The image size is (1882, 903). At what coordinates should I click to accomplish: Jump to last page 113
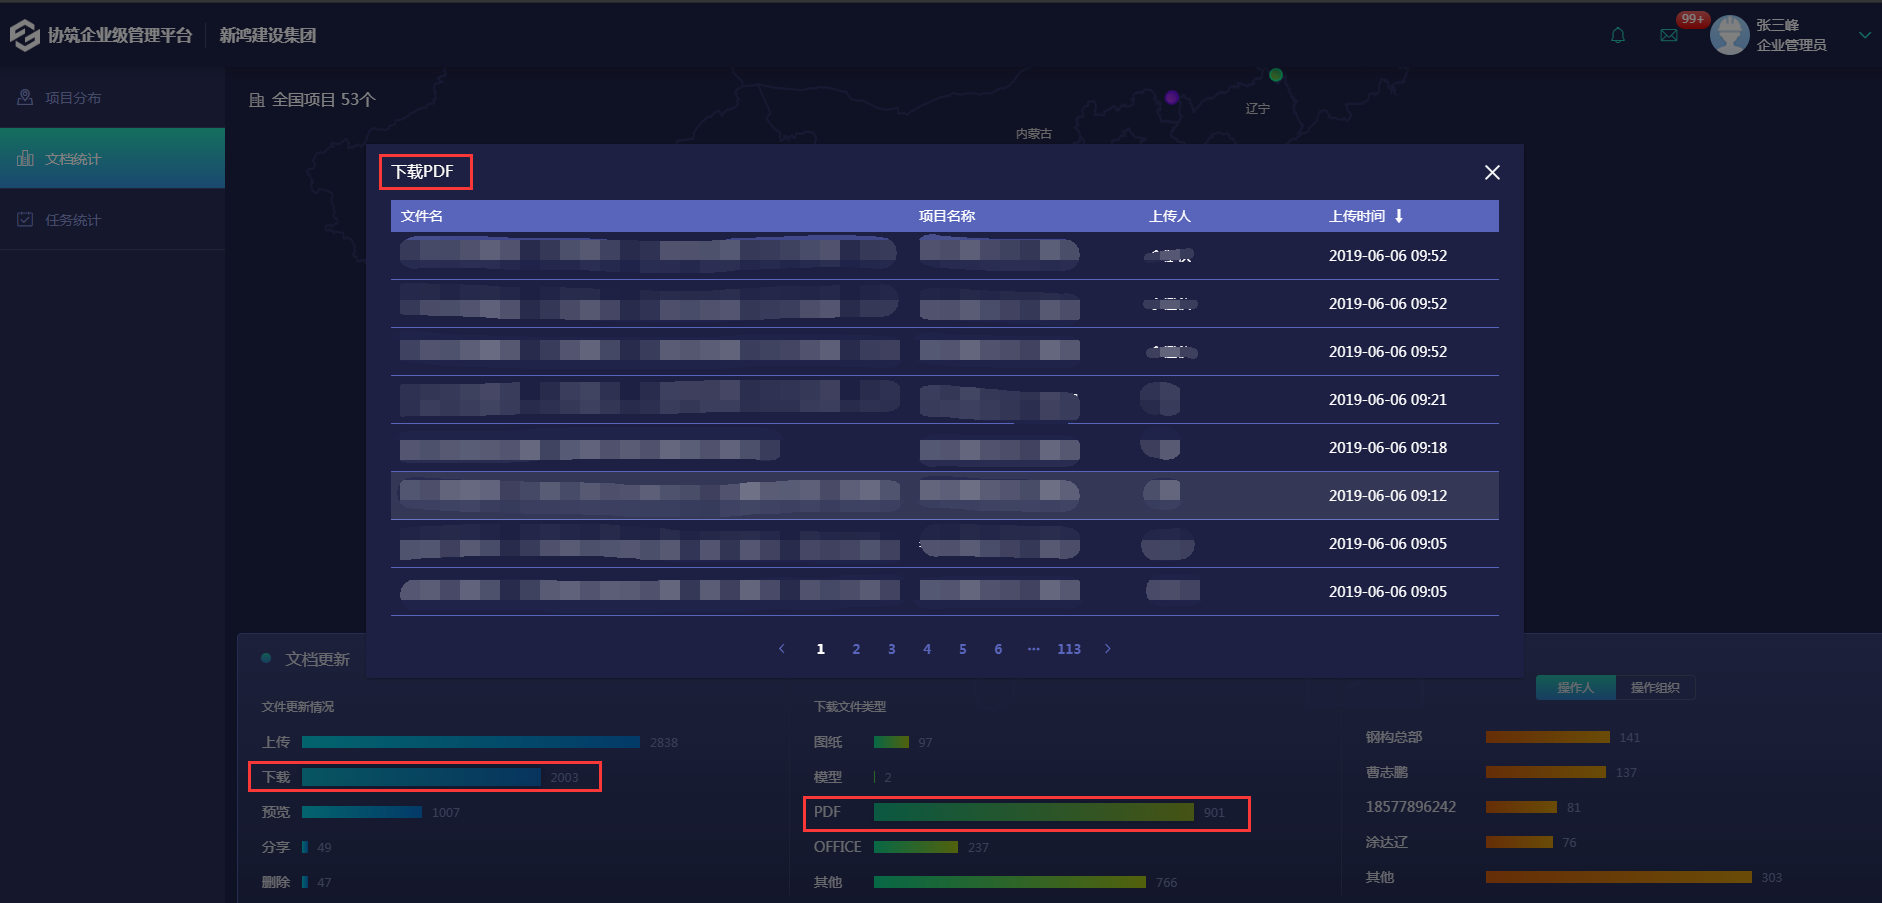(1069, 649)
